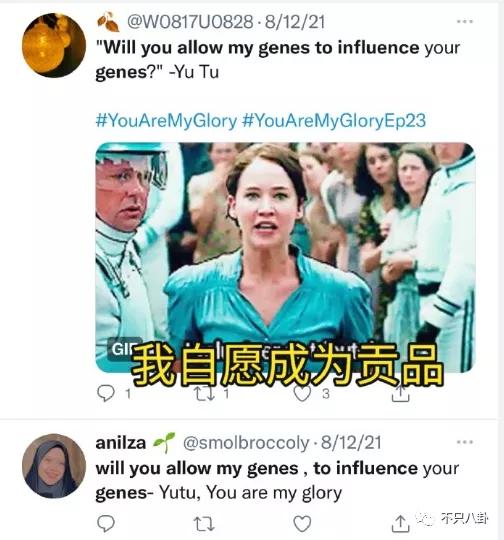The height and width of the screenshot is (540, 504).
Task: Reply to the W0817U0828 tweet
Action: pyautogui.click(x=106, y=394)
